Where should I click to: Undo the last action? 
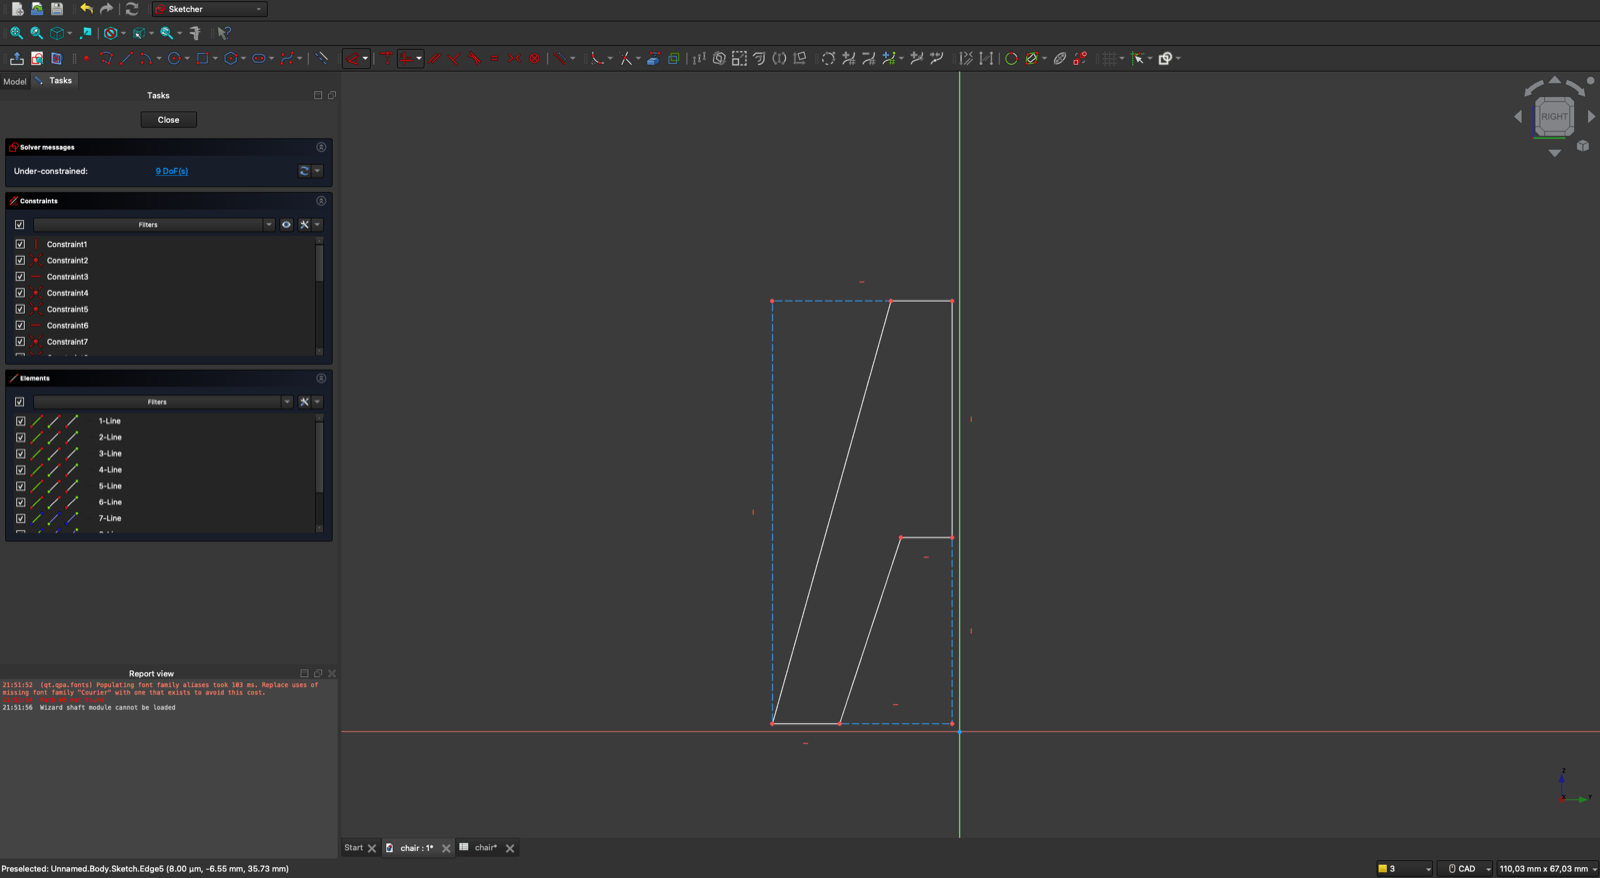click(86, 9)
